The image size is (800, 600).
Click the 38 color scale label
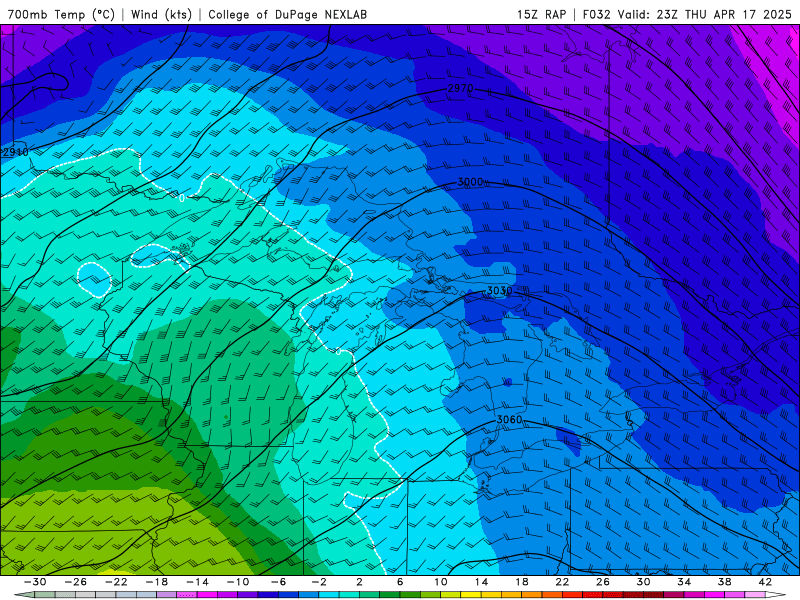point(724,582)
